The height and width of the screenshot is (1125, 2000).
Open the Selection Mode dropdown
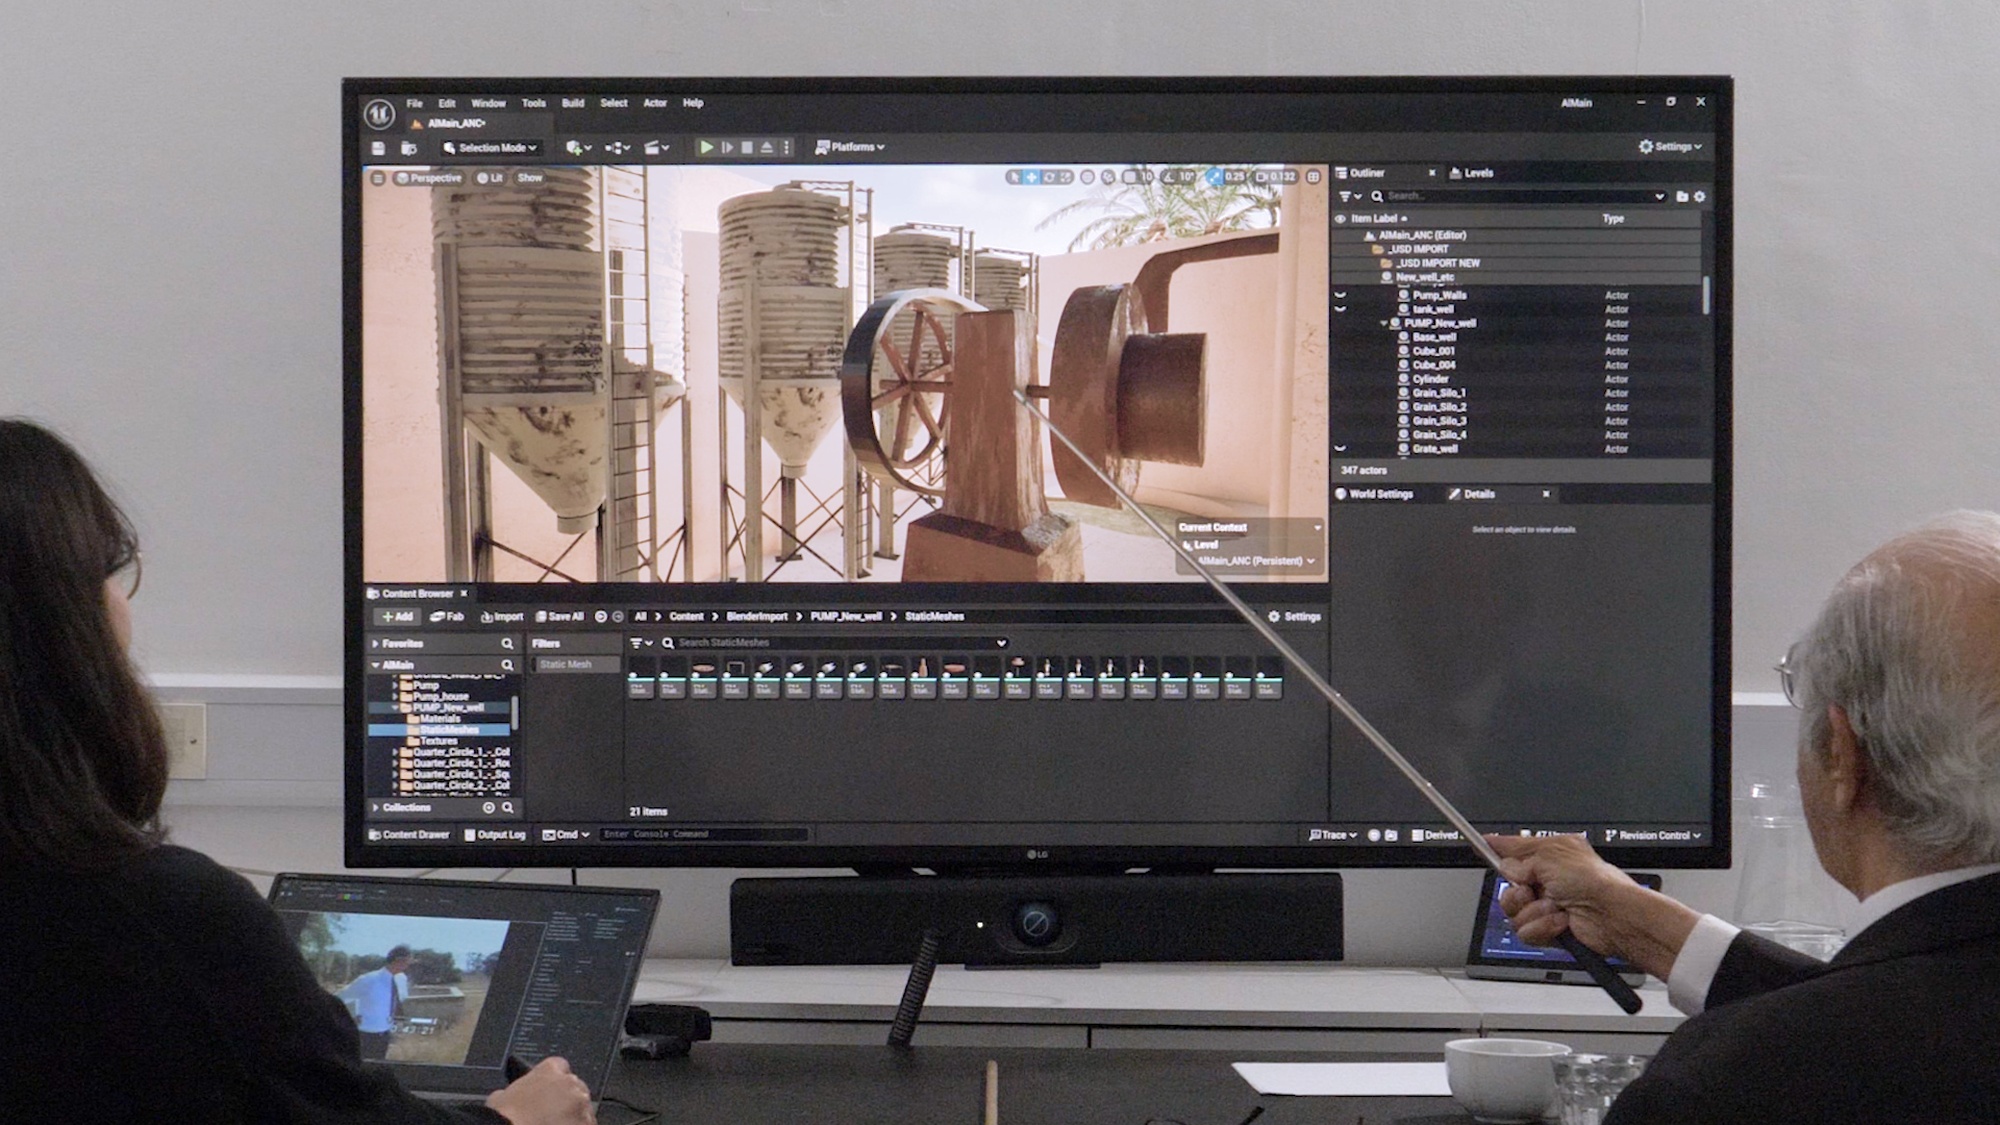491,148
